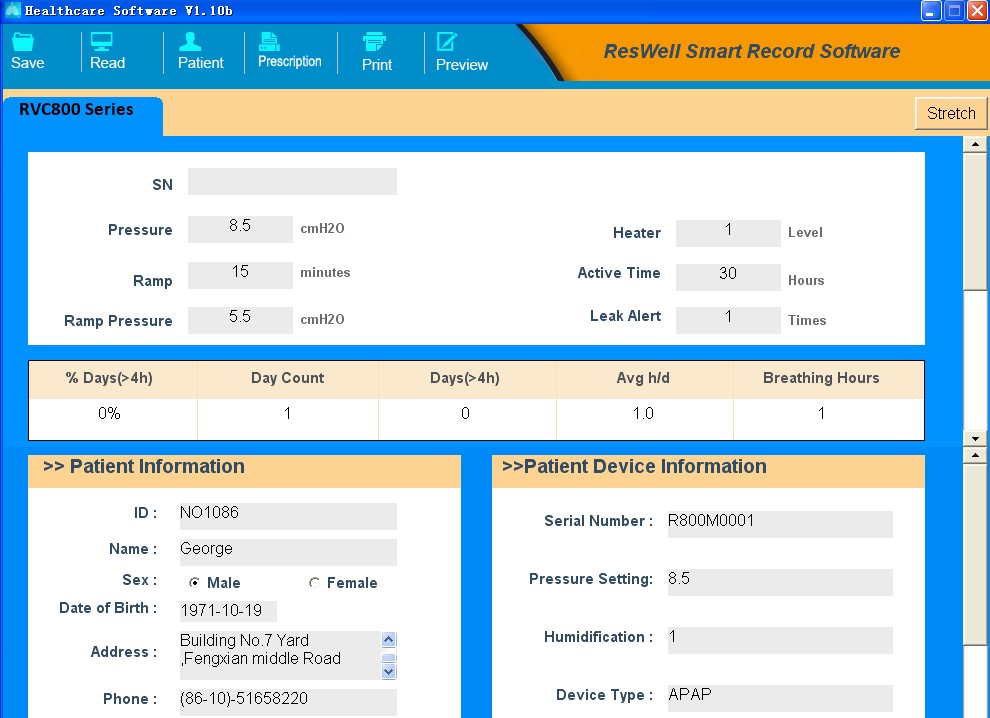
Task: Click the Avg h/d column header
Action: coord(645,380)
